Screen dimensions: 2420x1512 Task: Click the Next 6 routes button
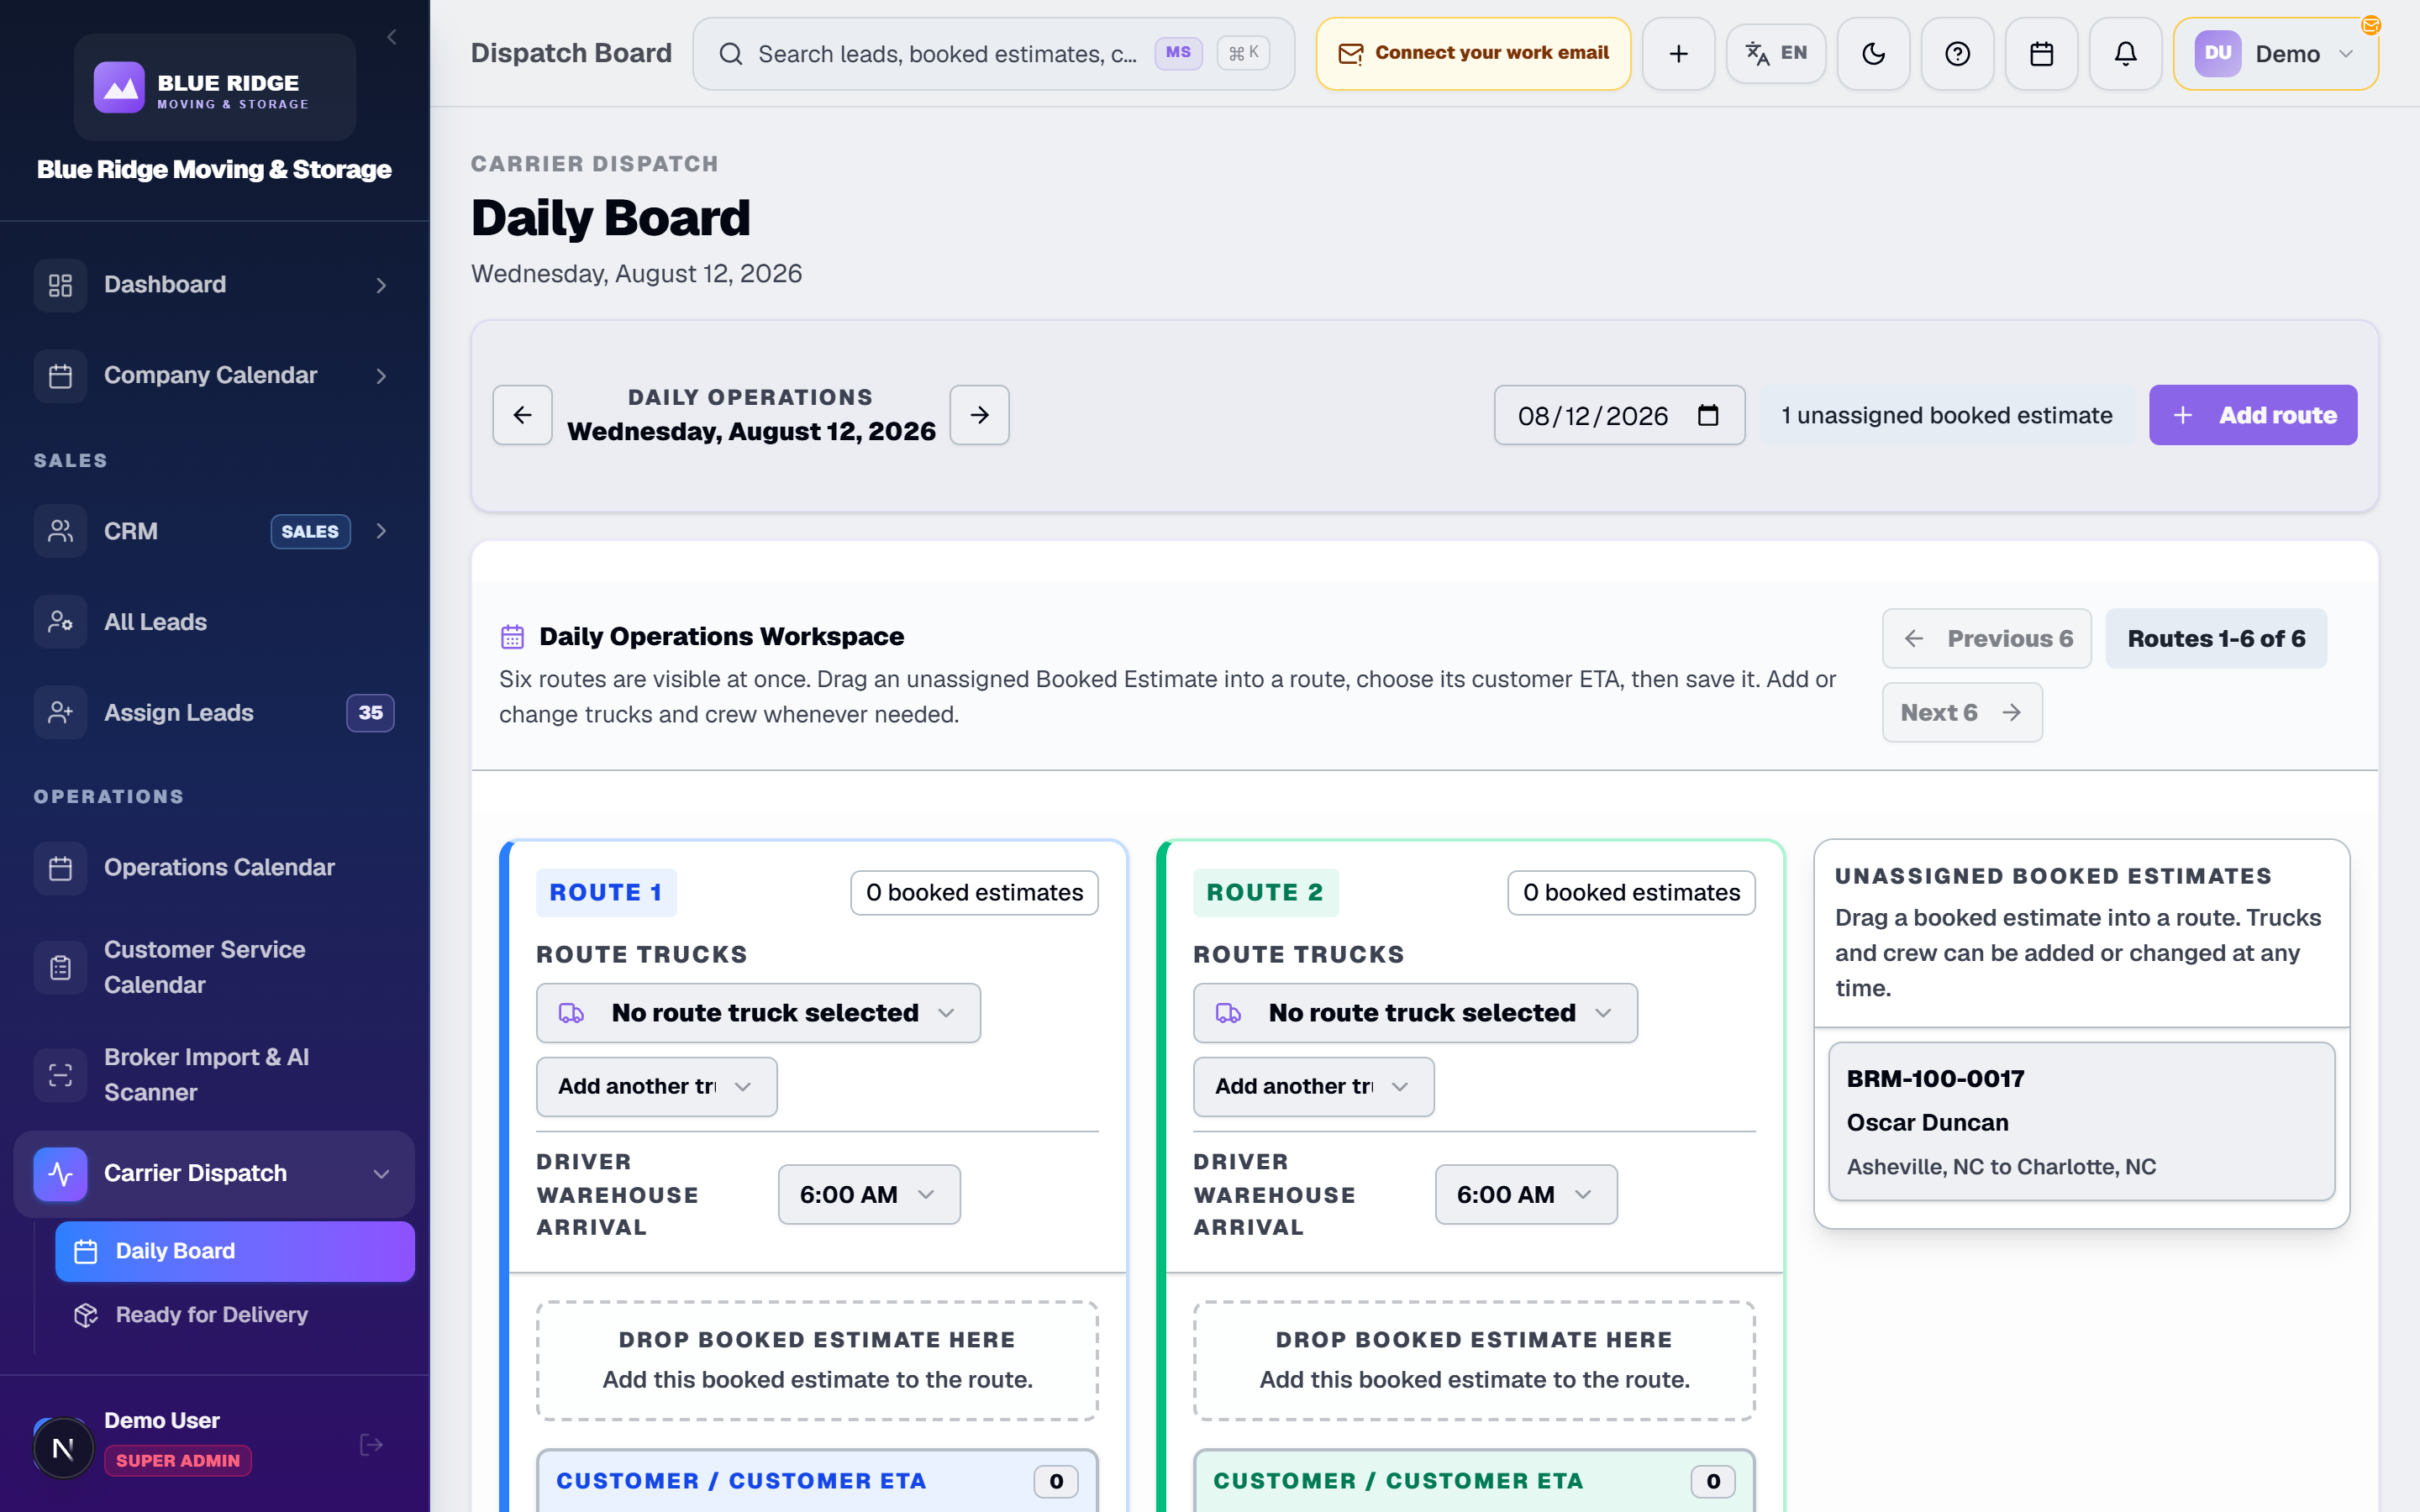pos(1962,713)
